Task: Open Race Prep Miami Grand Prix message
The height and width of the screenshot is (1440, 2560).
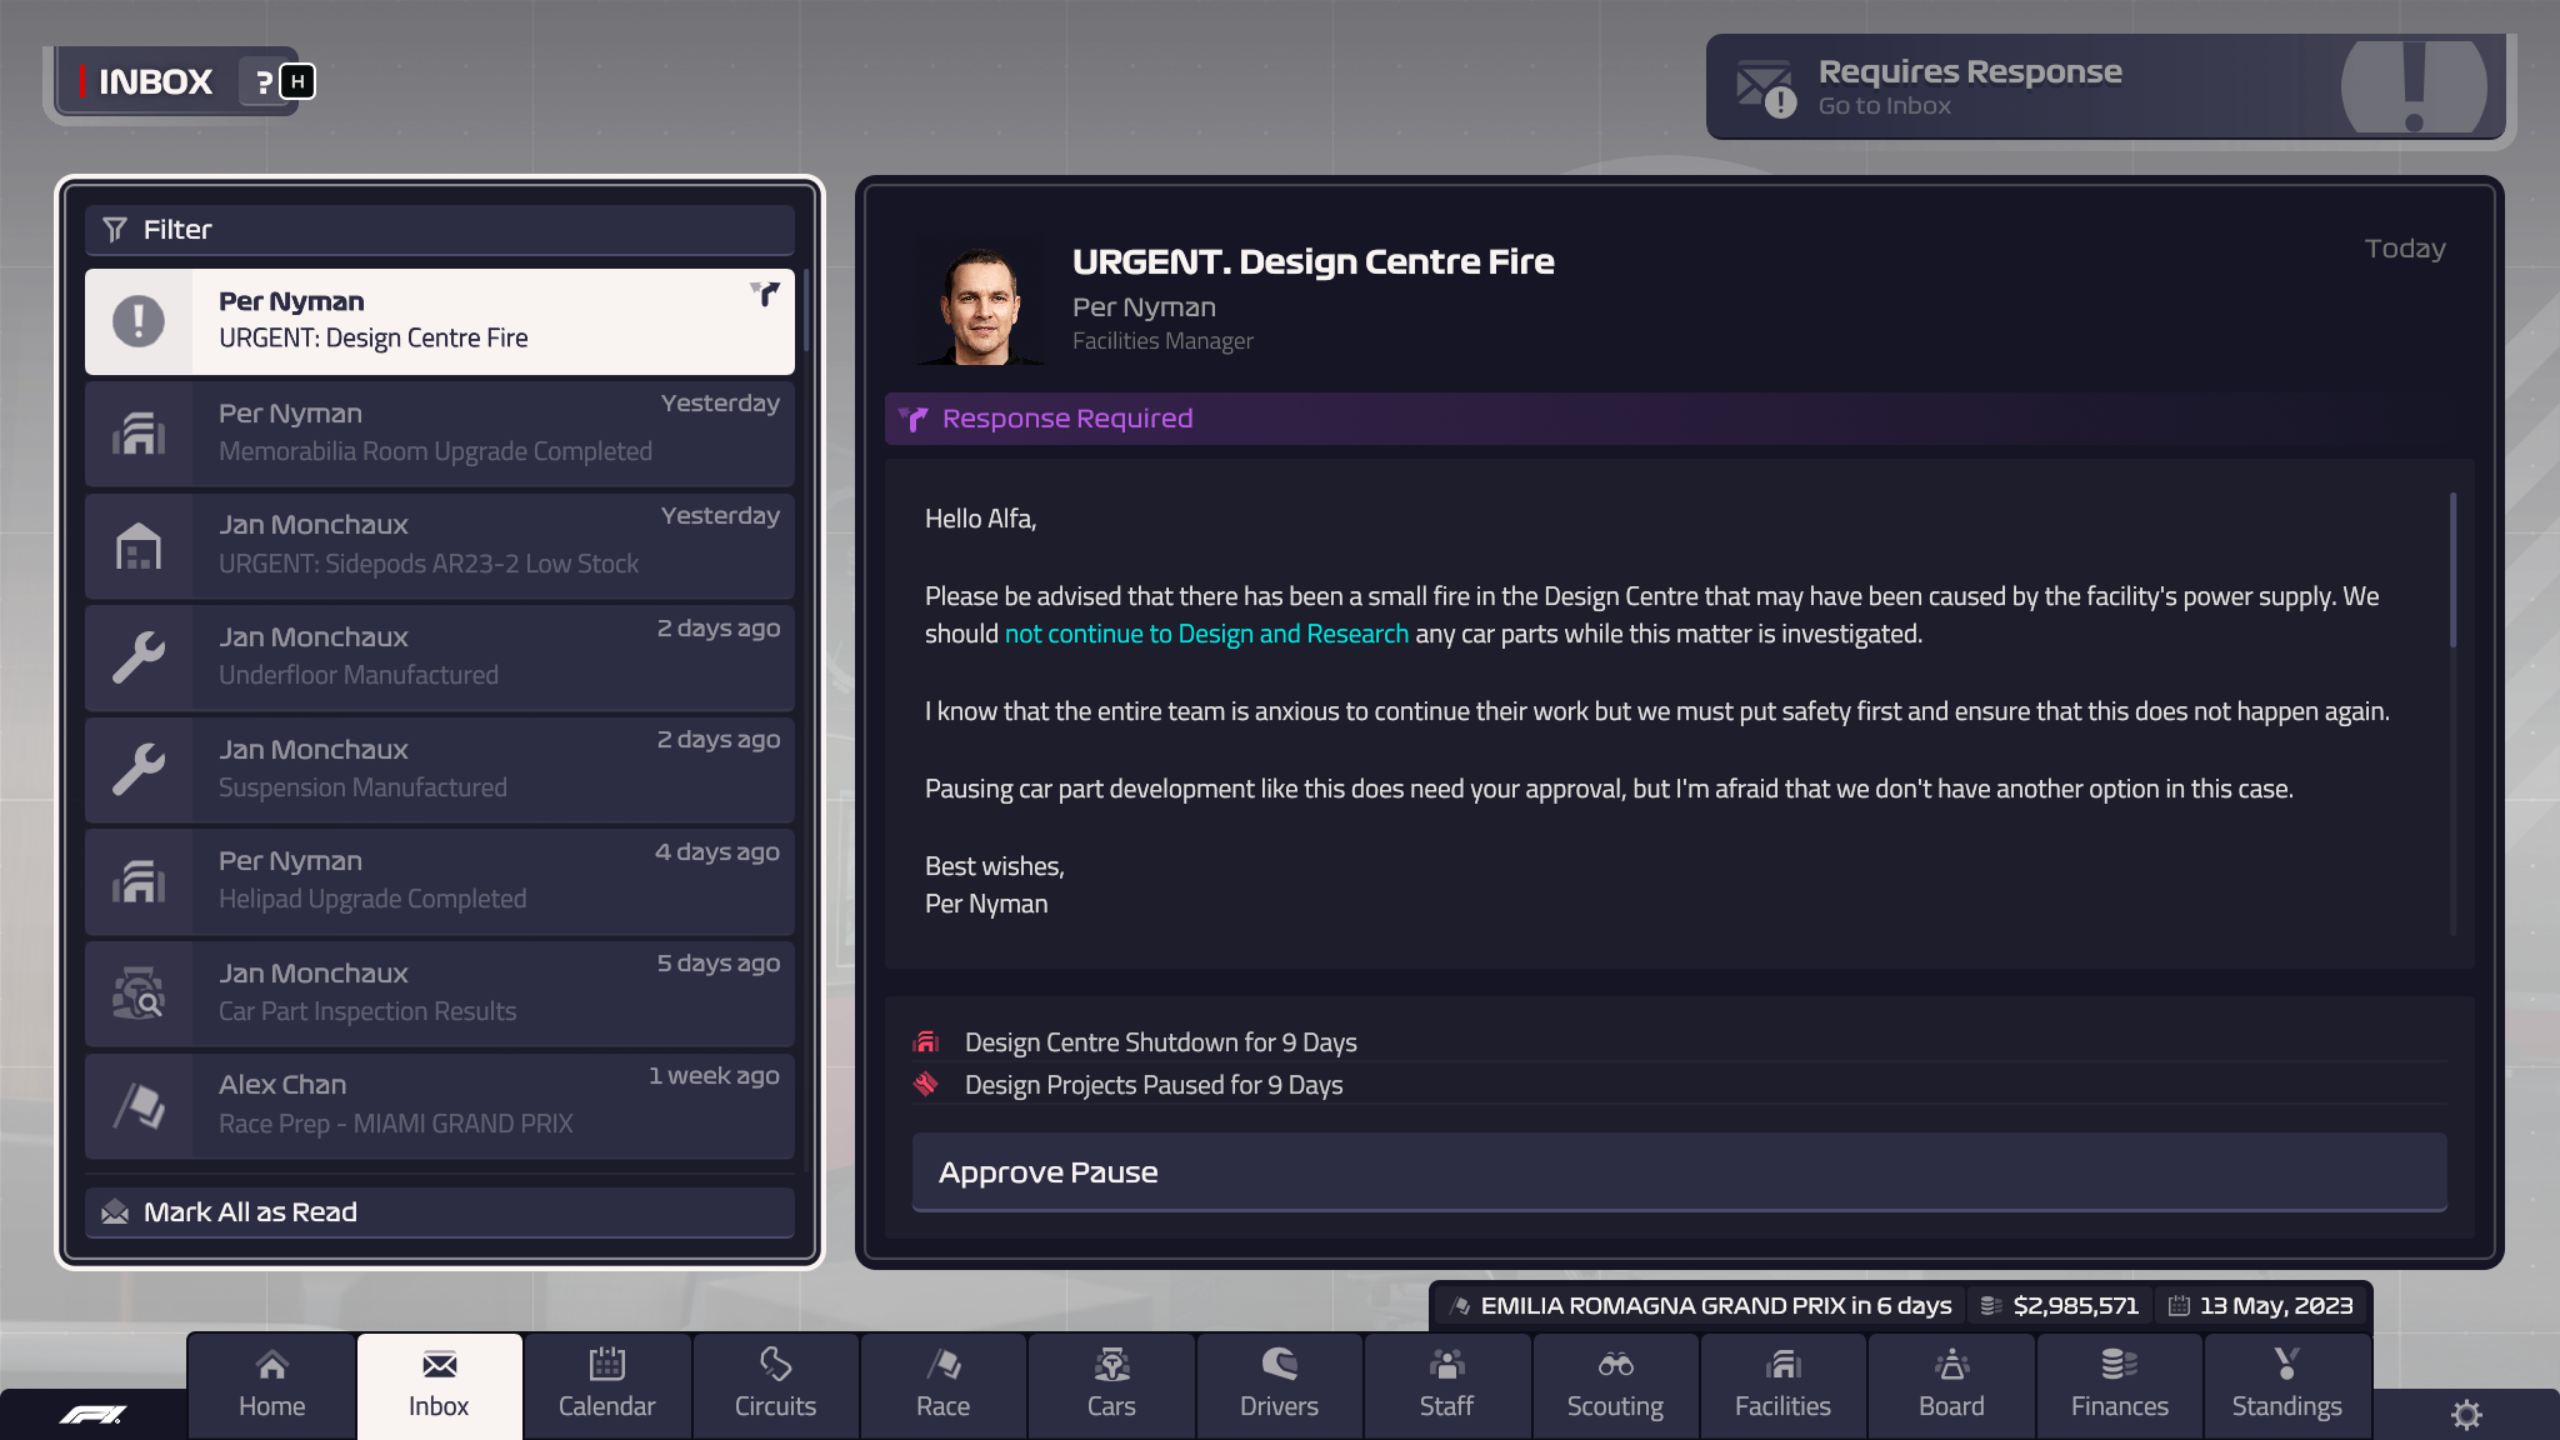Action: 440,1105
